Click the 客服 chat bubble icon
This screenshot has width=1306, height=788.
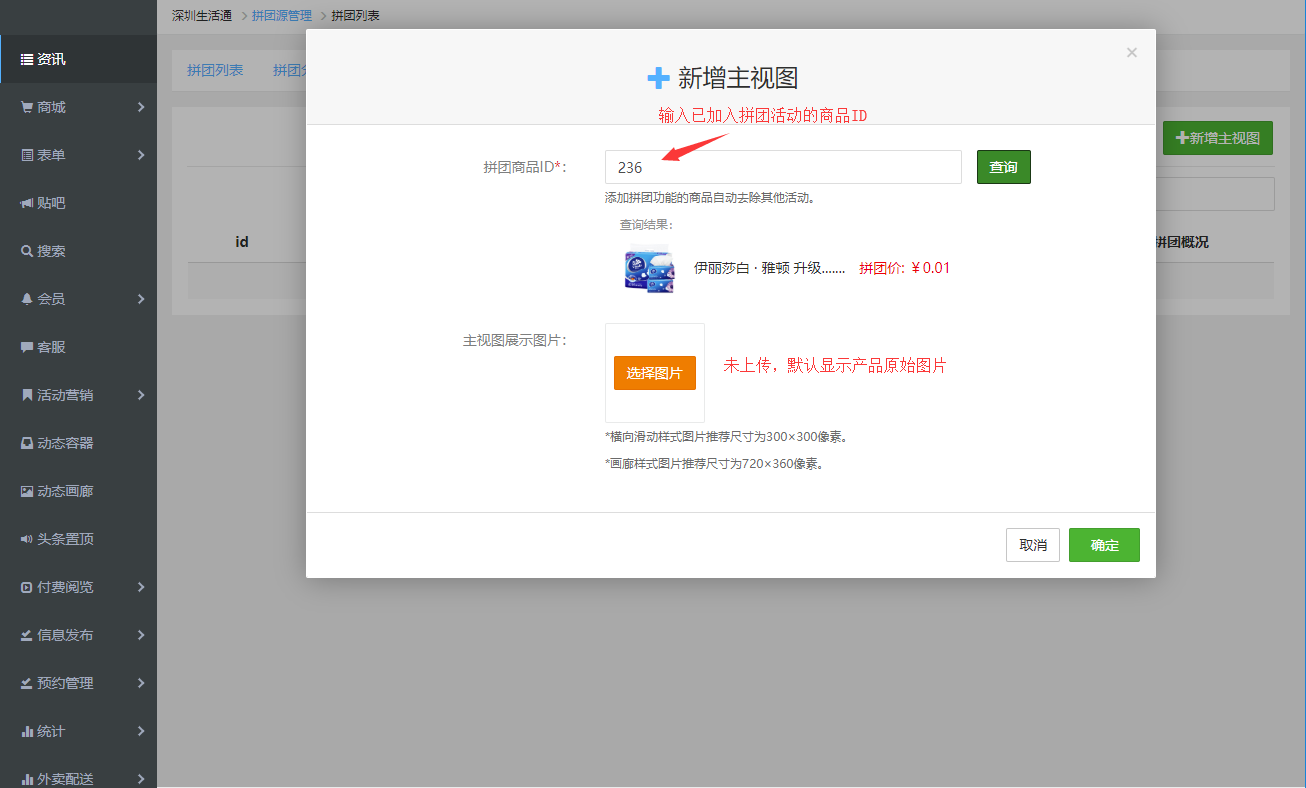pyautogui.click(x=27, y=347)
